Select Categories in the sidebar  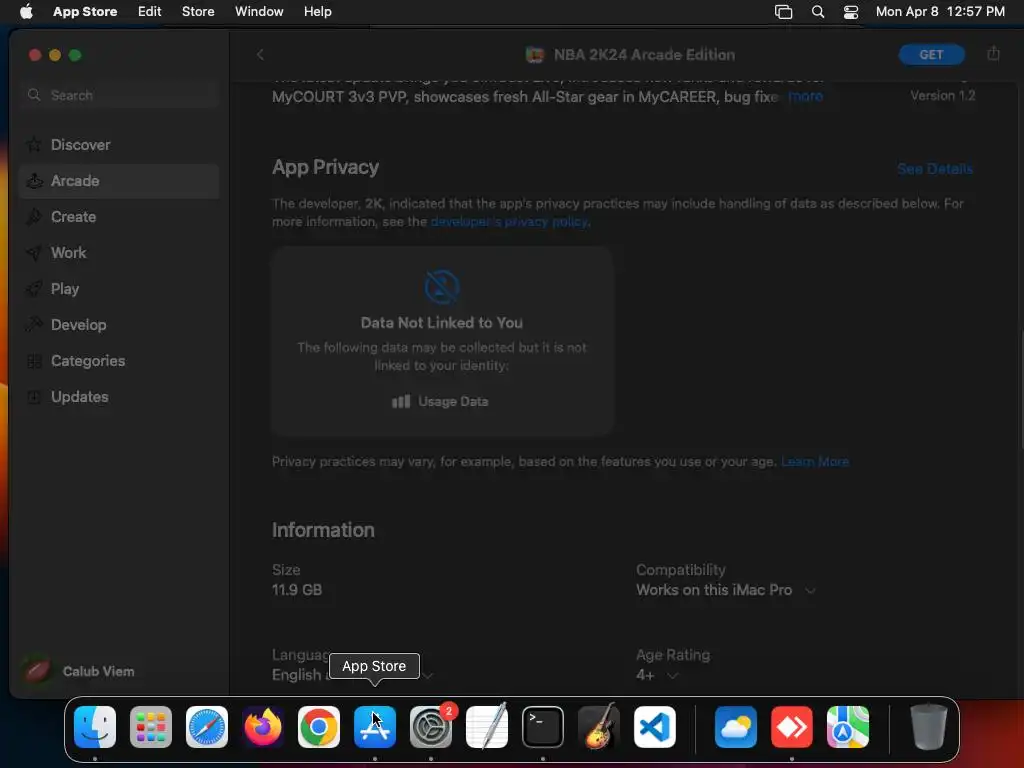coord(119,360)
